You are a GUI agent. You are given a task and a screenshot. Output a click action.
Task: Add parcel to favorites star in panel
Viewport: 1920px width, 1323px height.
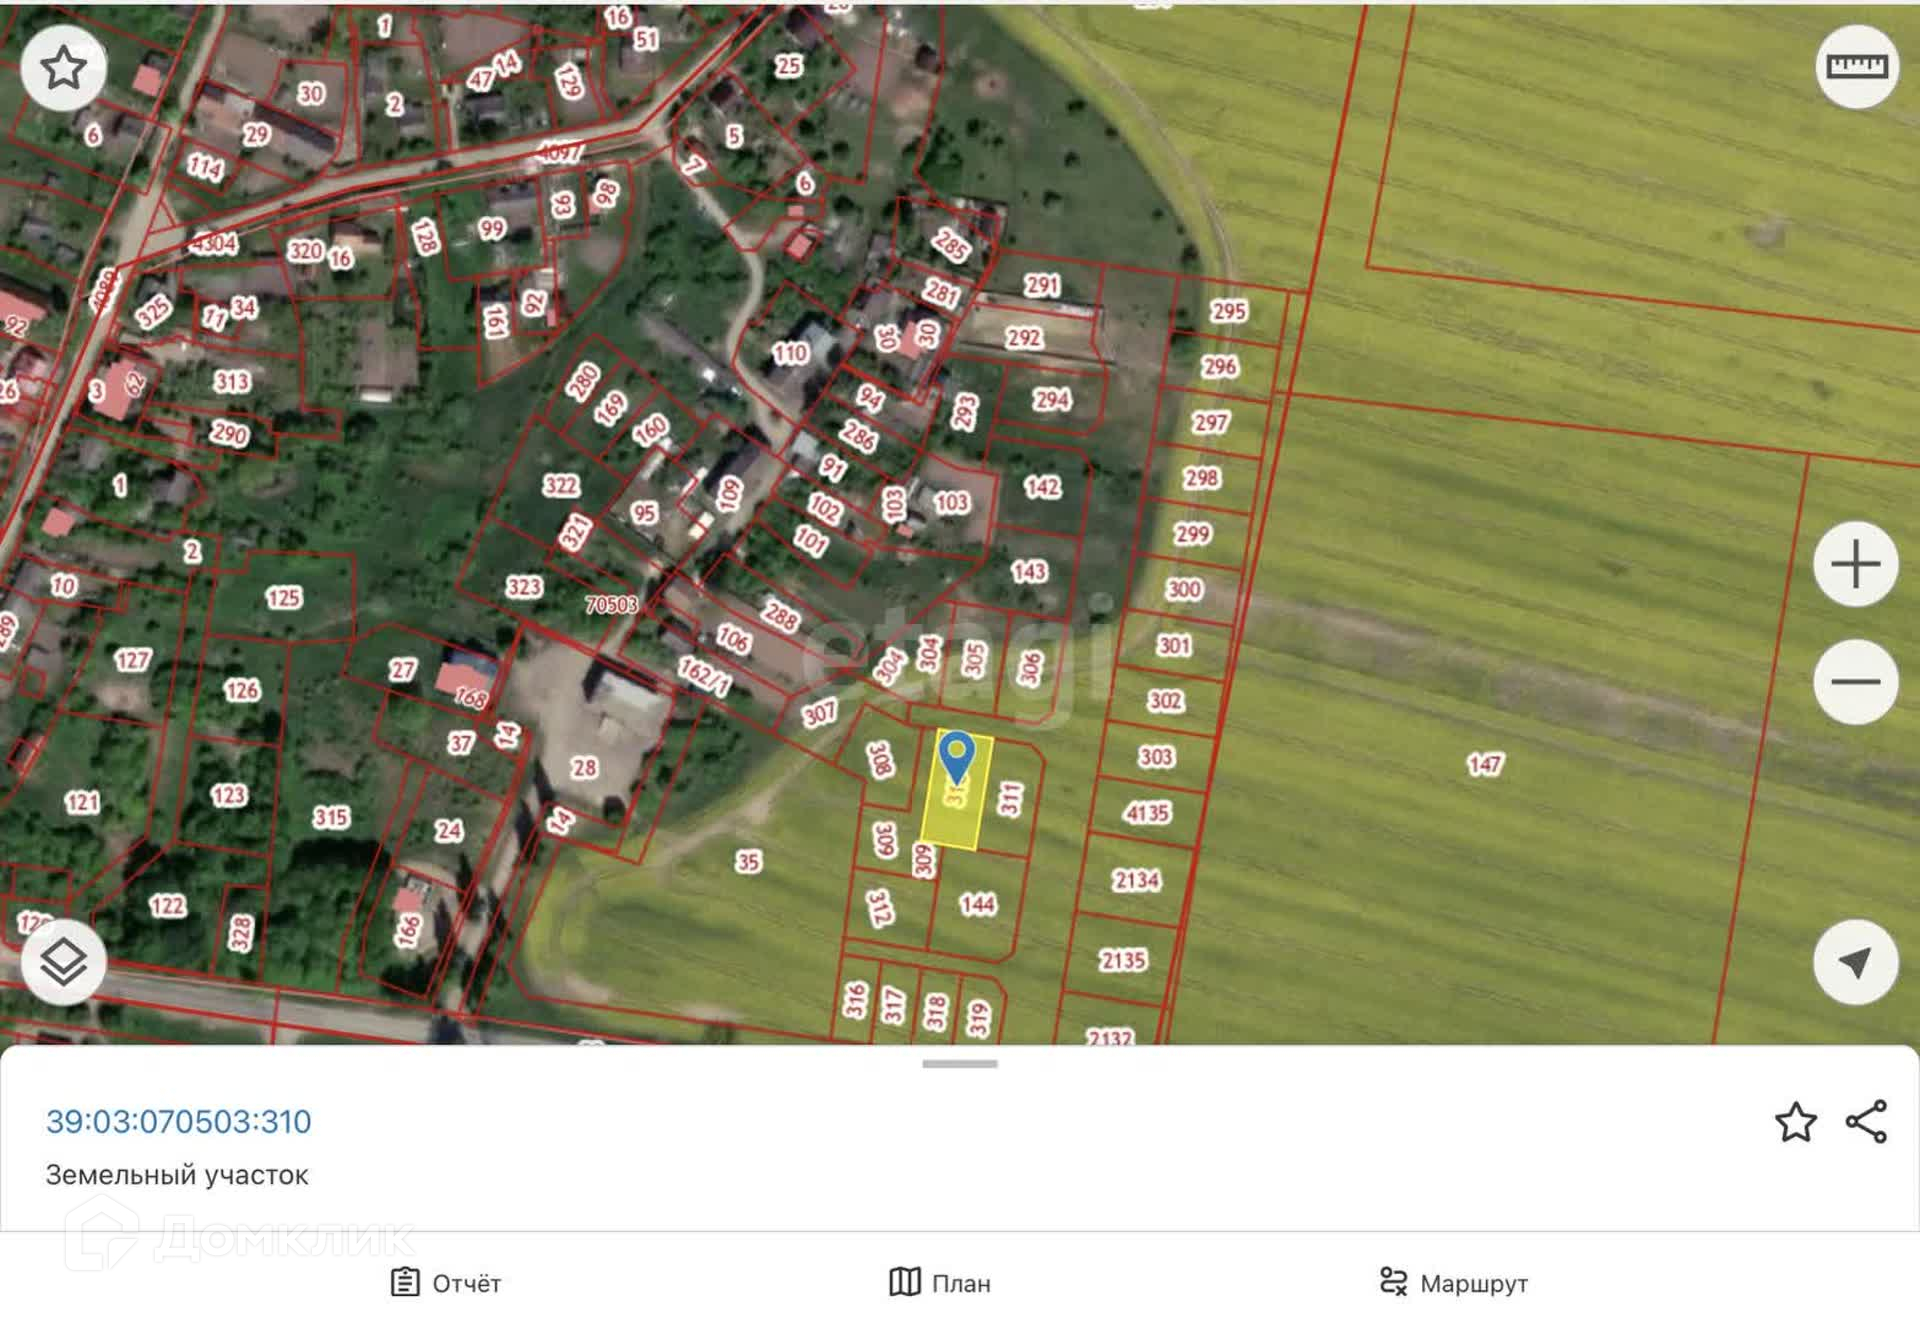(1795, 1122)
